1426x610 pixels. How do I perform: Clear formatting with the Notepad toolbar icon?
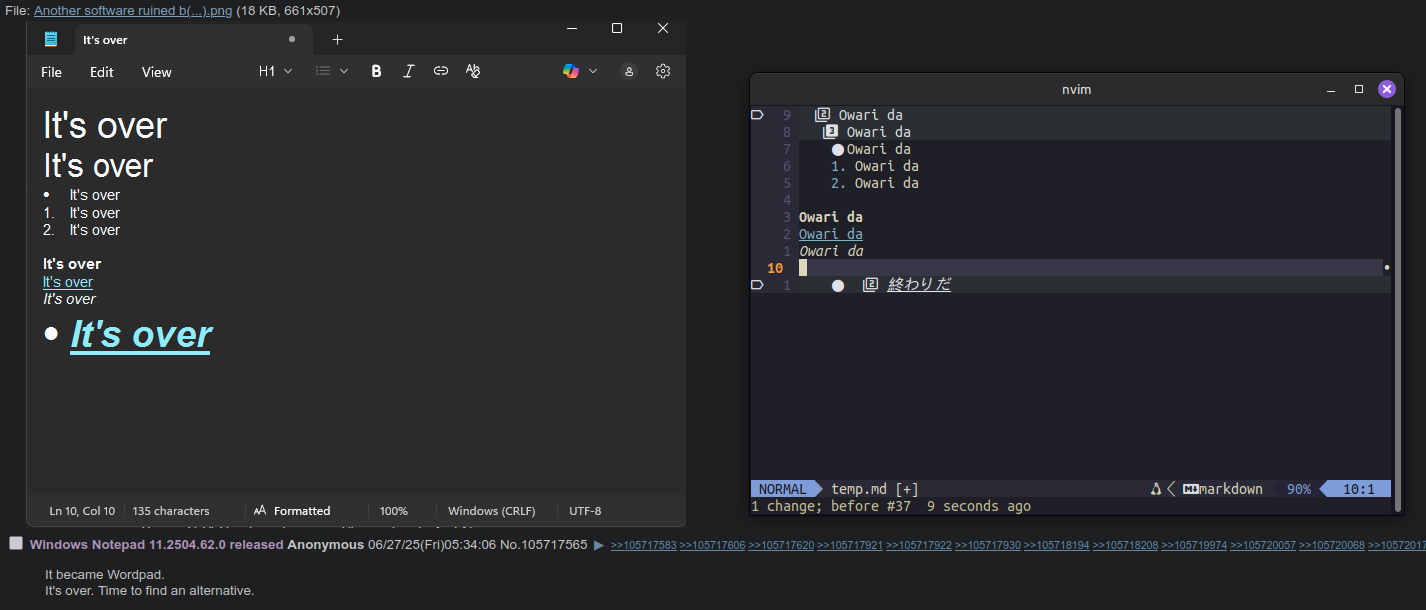473,71
